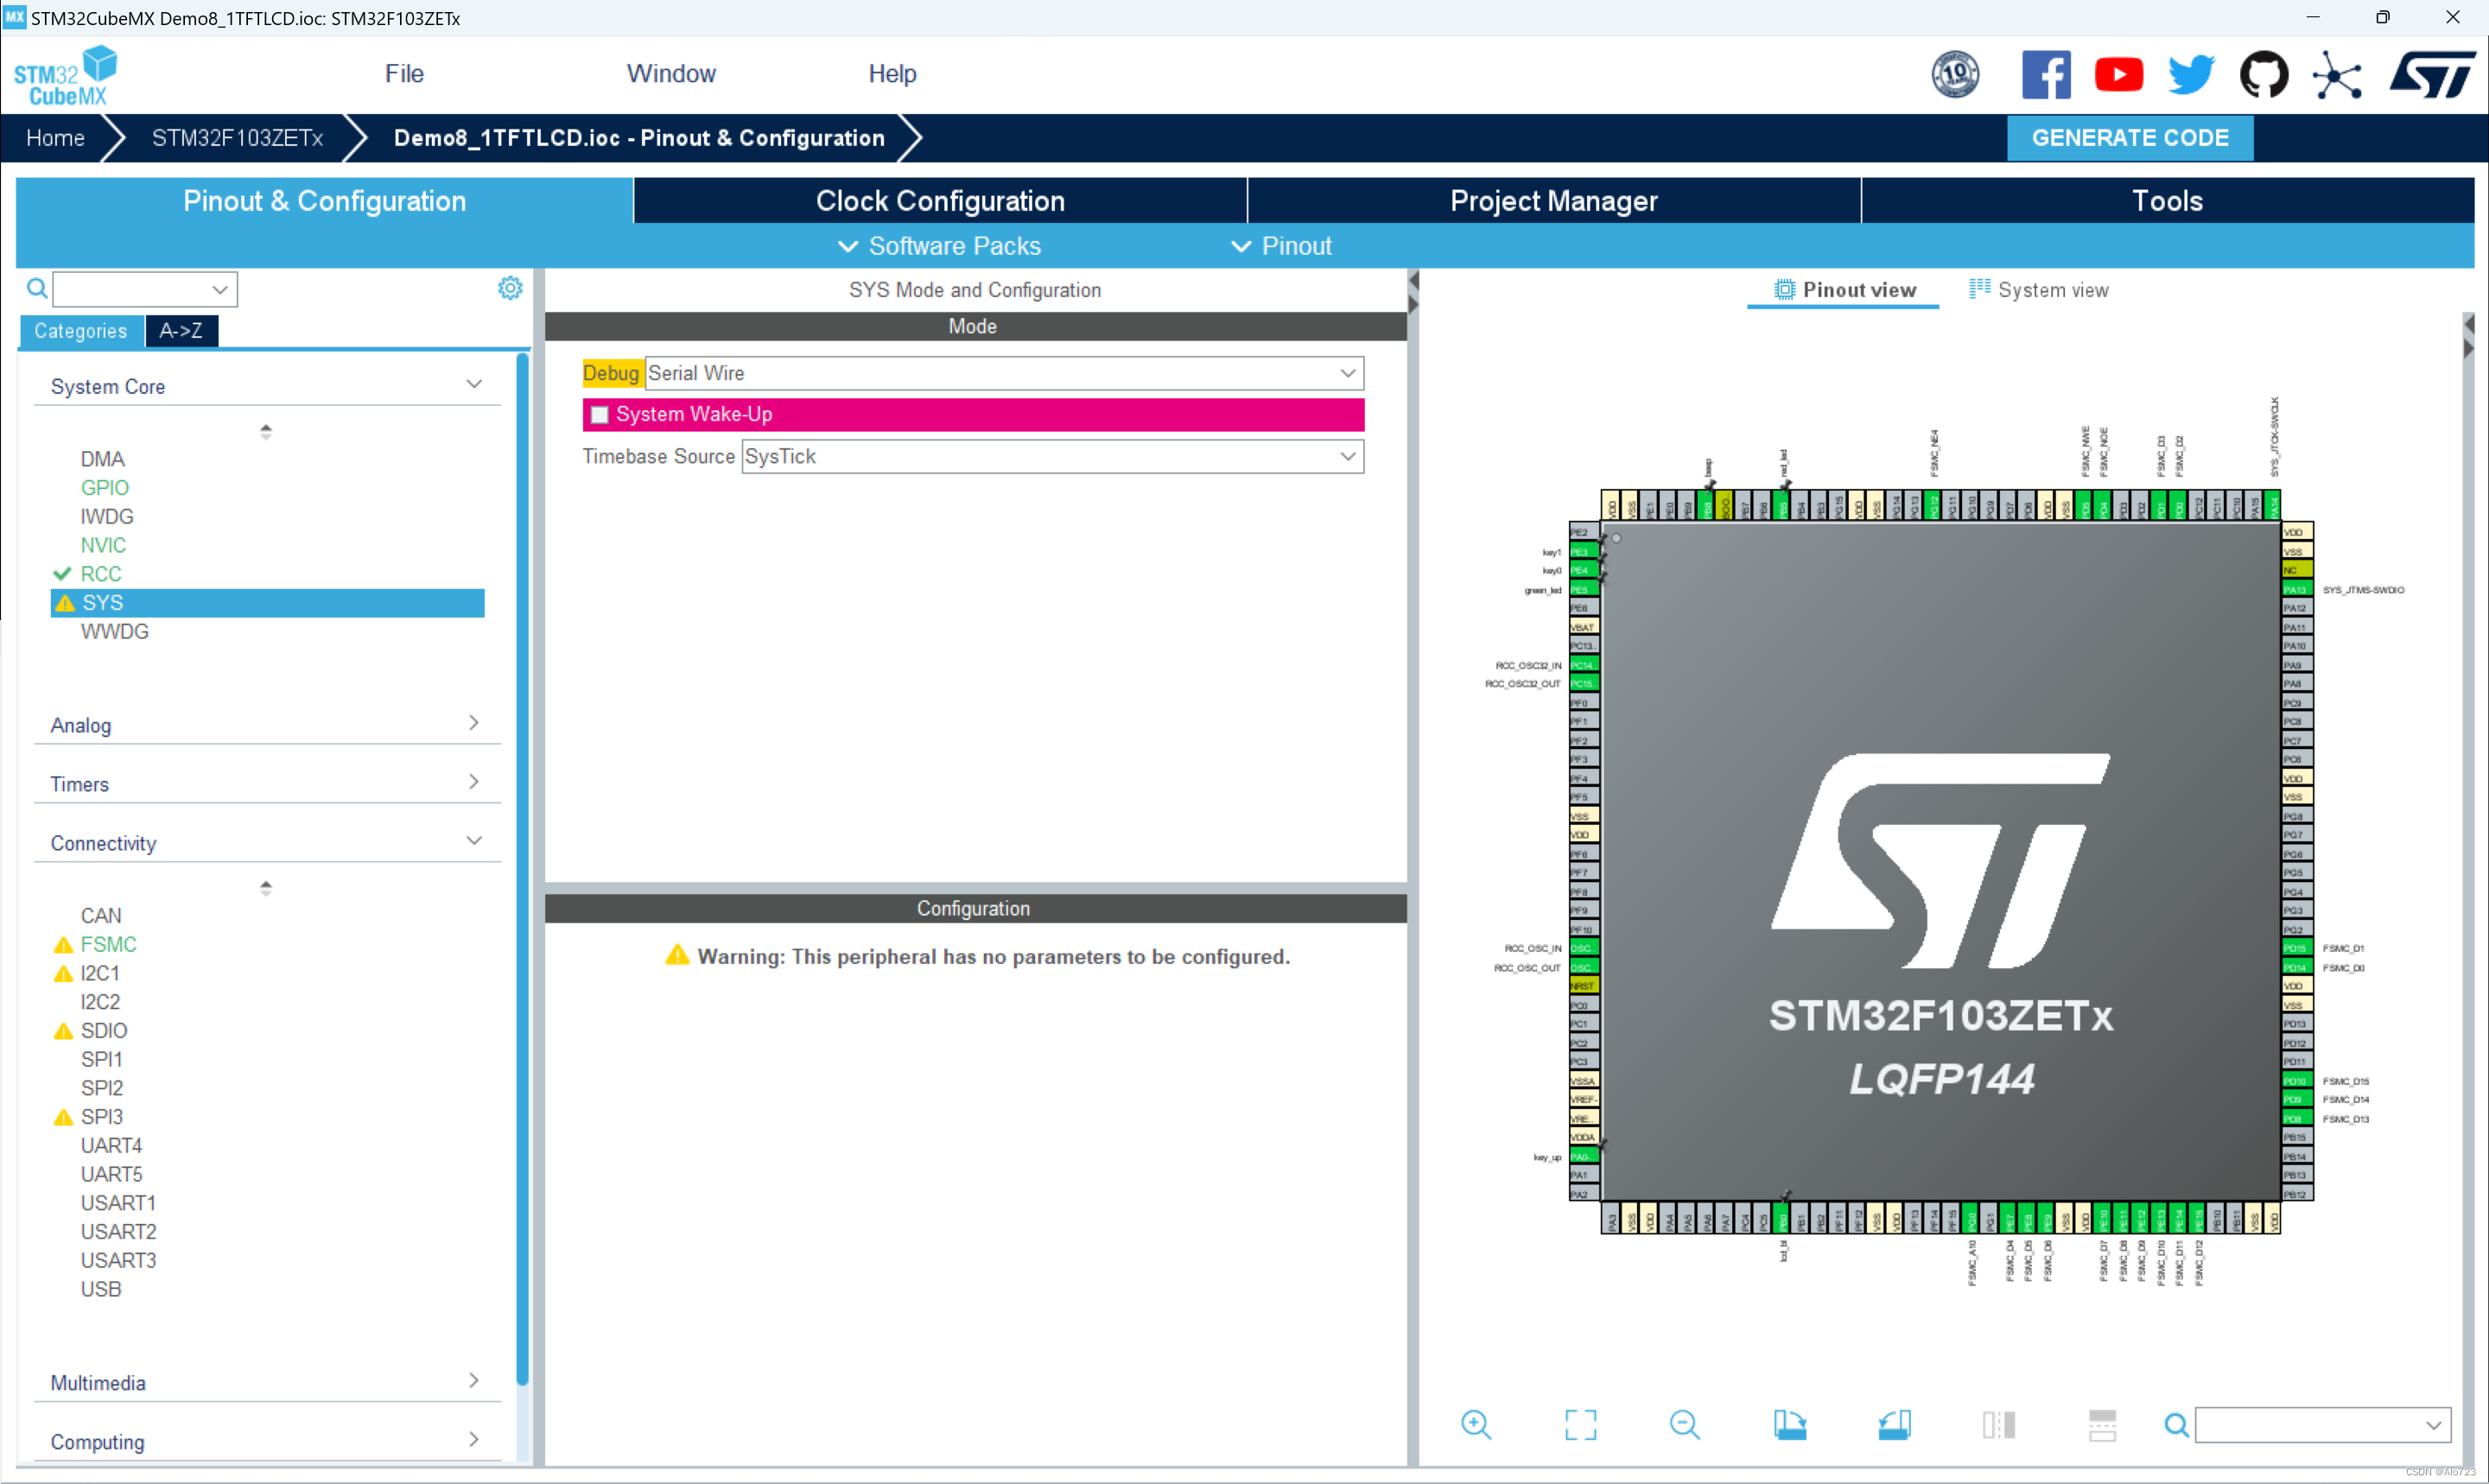Viewport: 2489px width, 1484px height.
Task: Rotate pinout view clockwise icon
Action: point(1789,1424)
